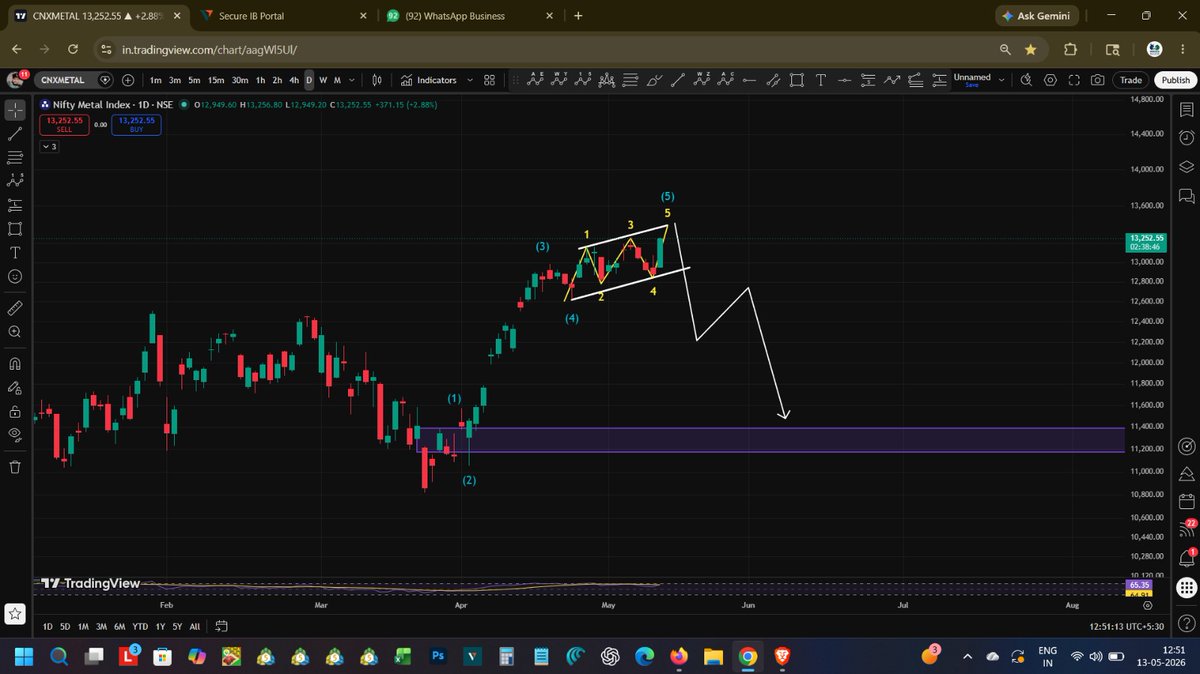Remove drawings using the trash icon
Screen dimensions: 1200x674
[x=15, y=467]
